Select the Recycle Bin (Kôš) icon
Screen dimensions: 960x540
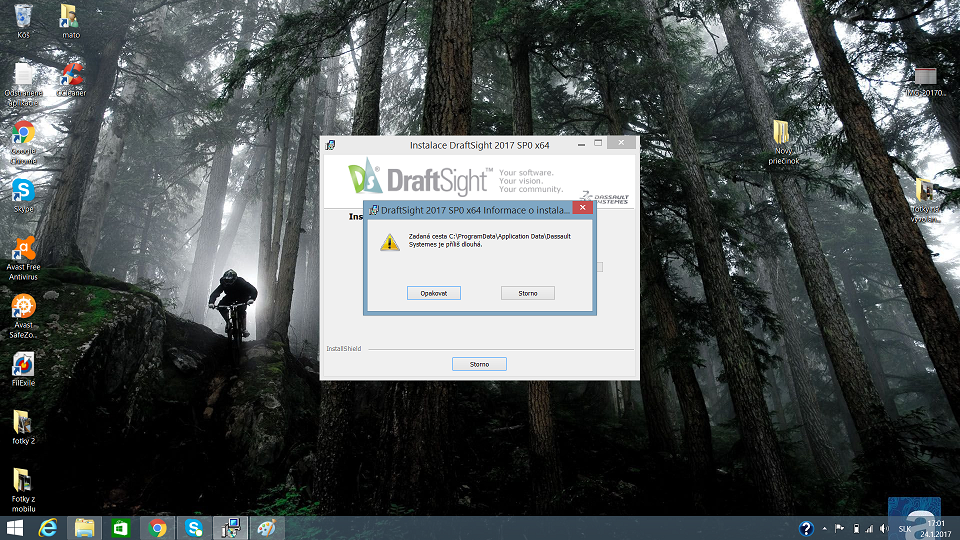(23, 16)
